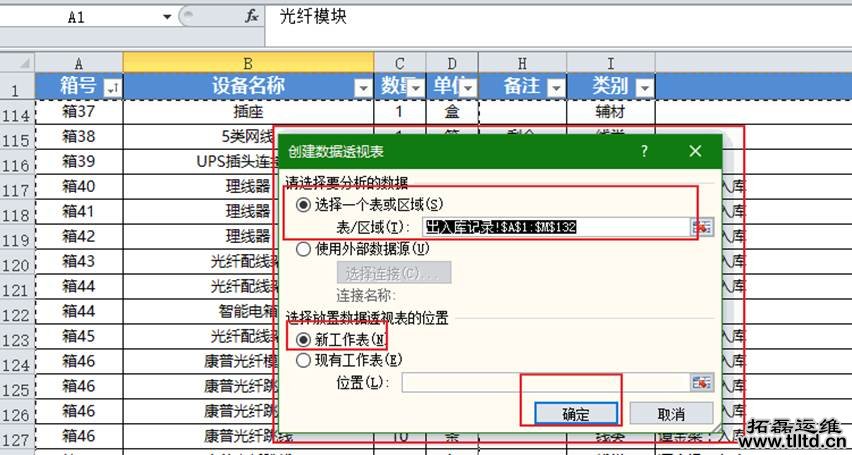Click cell 箱37 in column A
The height and width of the screenshot is (455, 852).
click(x=79, y=112)
